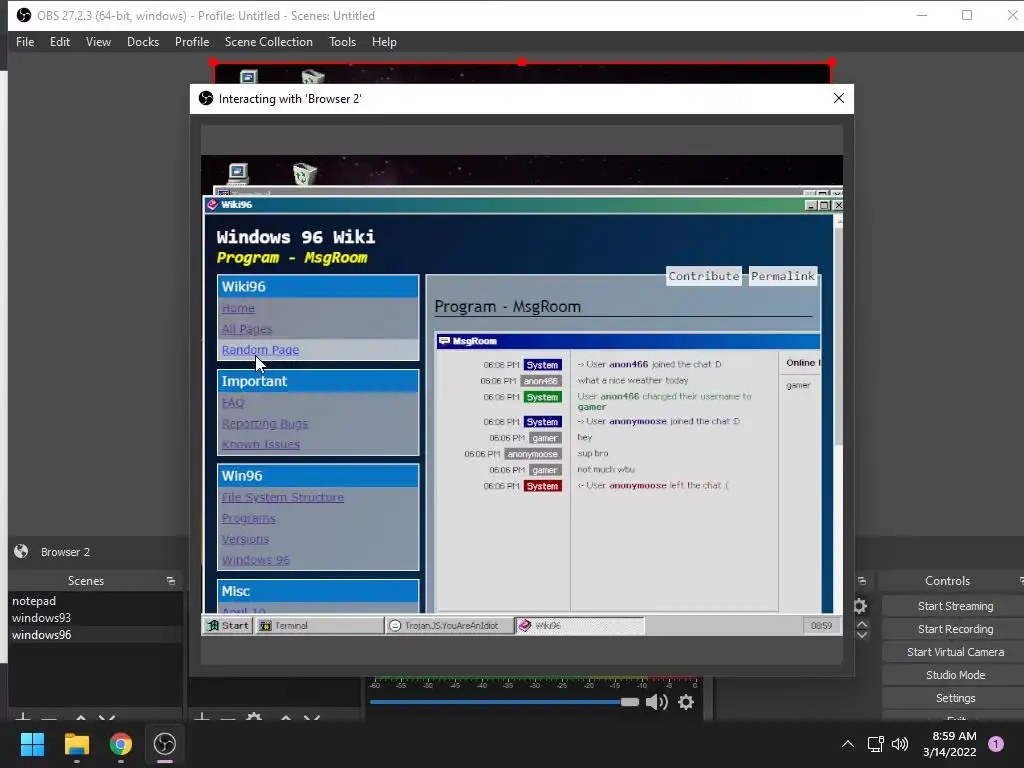Open OBS Settings from Controls
Viewport: 1024px width, 768px height.
pos(955,697)
